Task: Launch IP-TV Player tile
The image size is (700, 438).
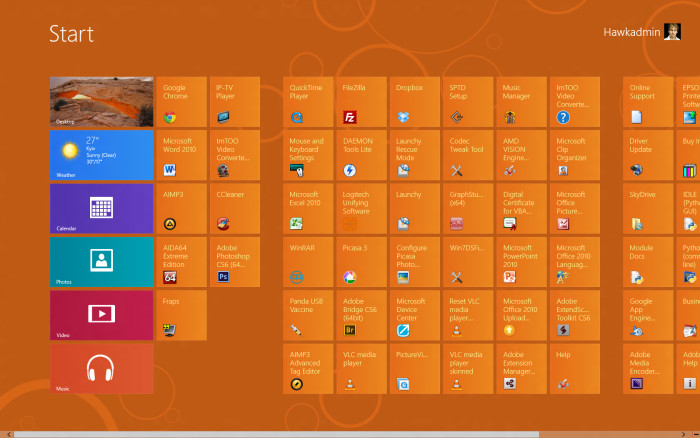Action: pyautogui.click(x=235, y=102)
